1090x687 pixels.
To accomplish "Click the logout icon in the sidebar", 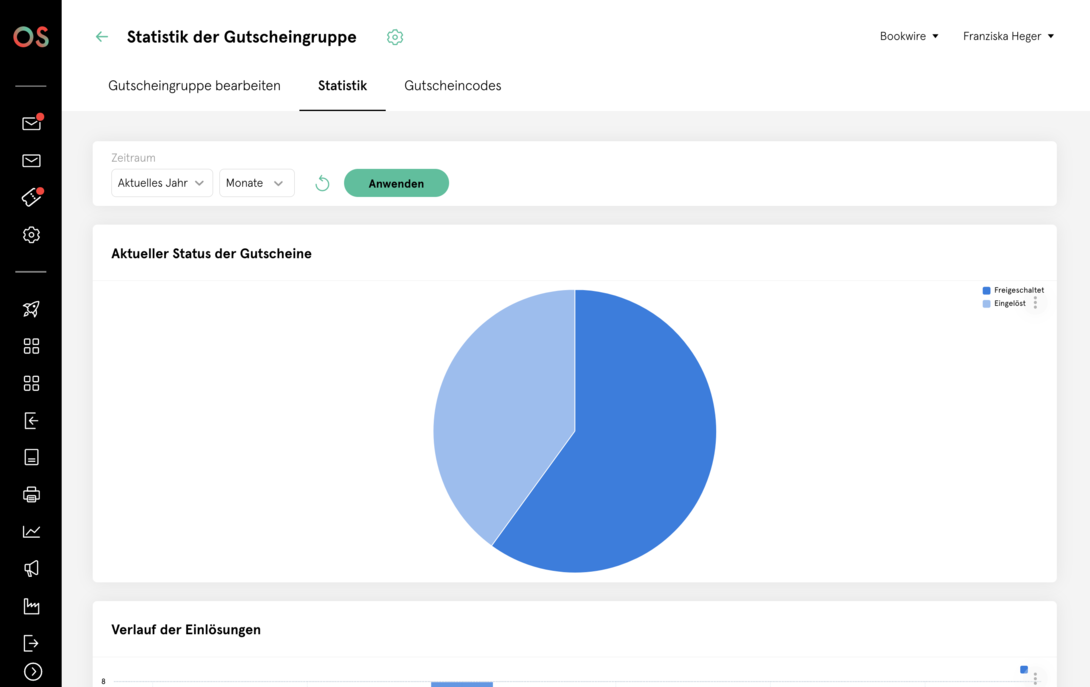I will pos(31,643).
